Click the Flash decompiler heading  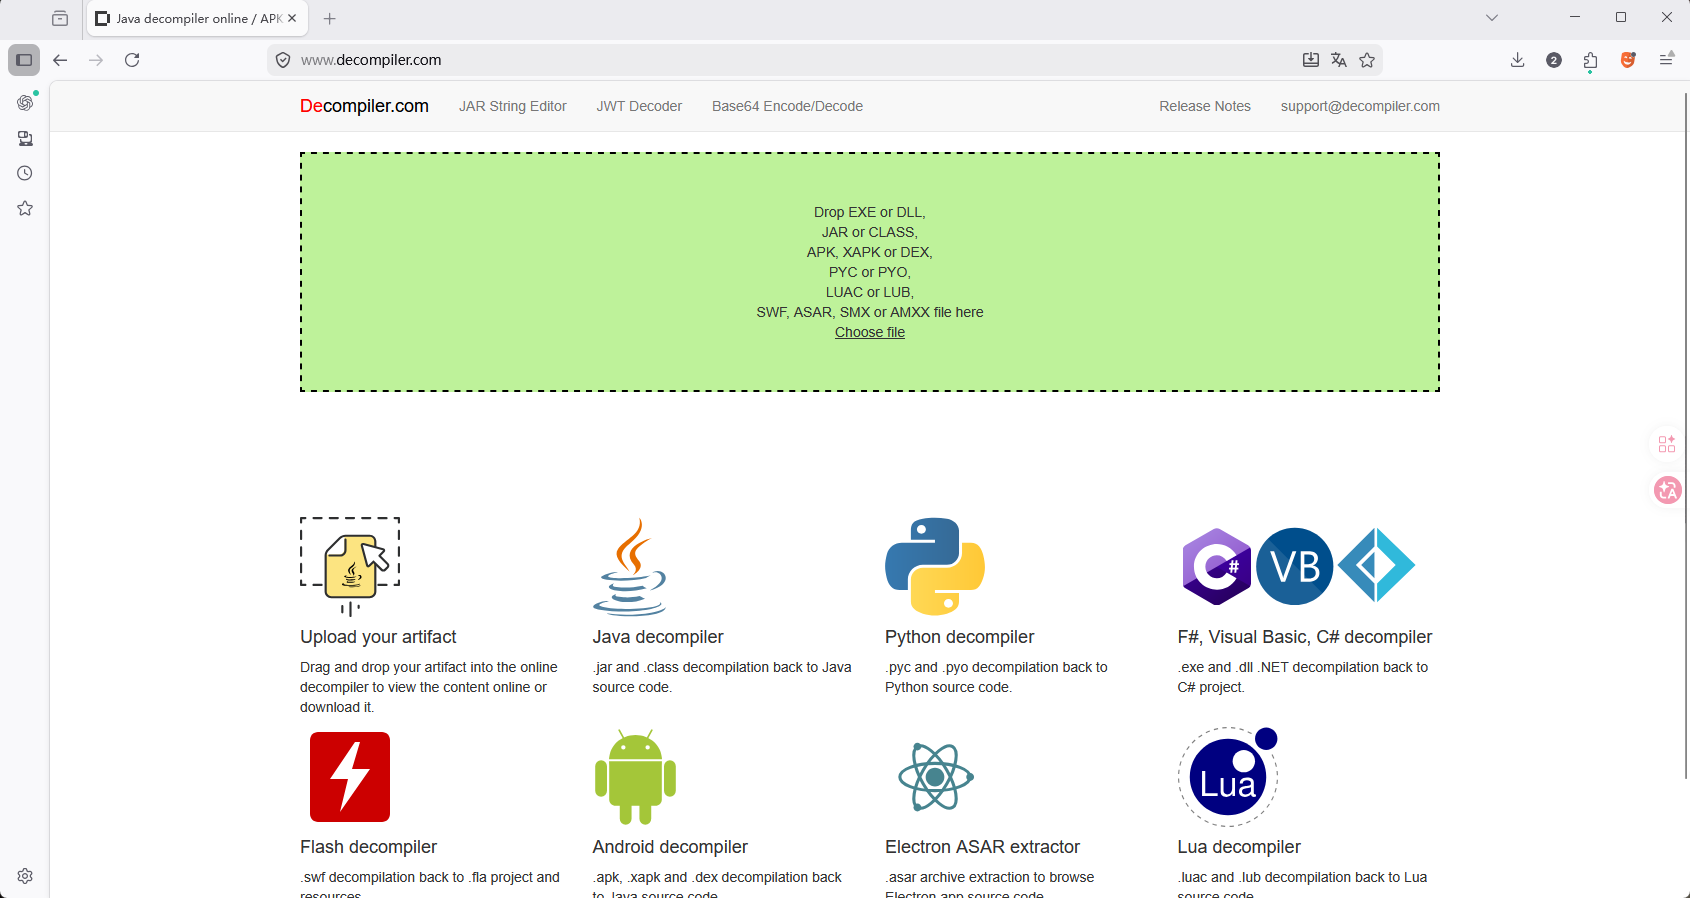tap(369, 847)
